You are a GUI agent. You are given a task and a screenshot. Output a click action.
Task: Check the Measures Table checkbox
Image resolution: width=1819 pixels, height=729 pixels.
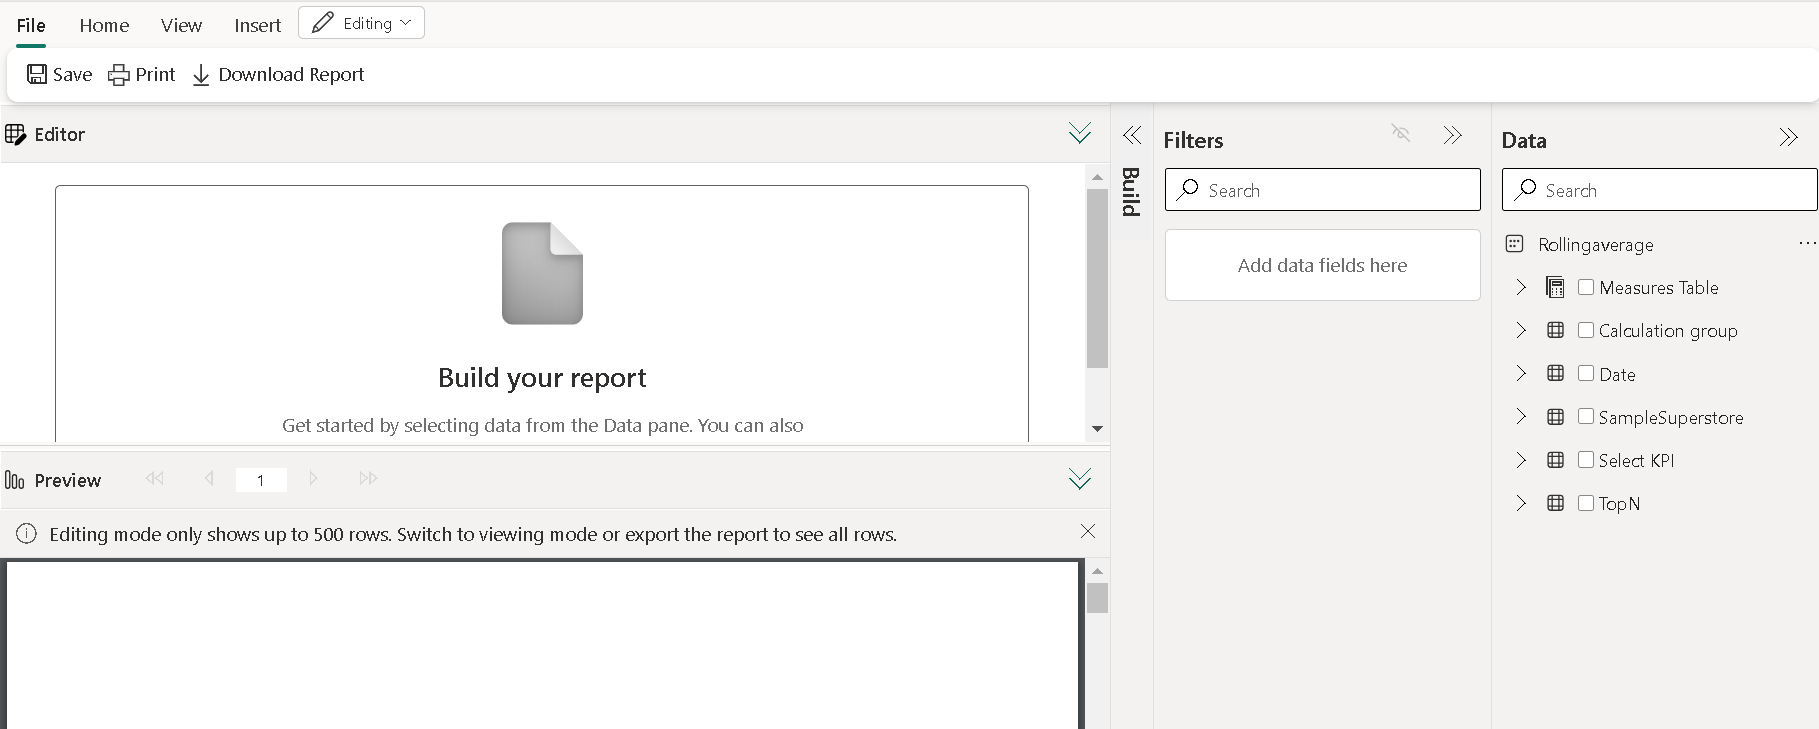(x=1586, y=287)
